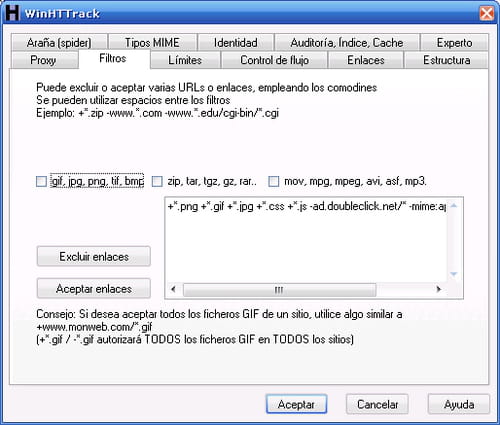The width and height of the screenshot is (500, 425).
Task: Click the filter box's vertical scroll down arrow
Action: (x=454, y=274)
